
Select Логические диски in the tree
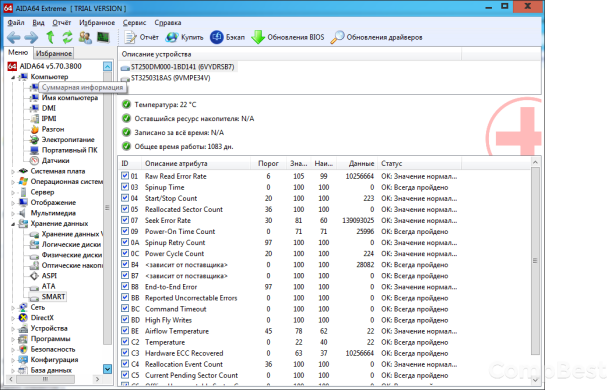pos(71,244)
